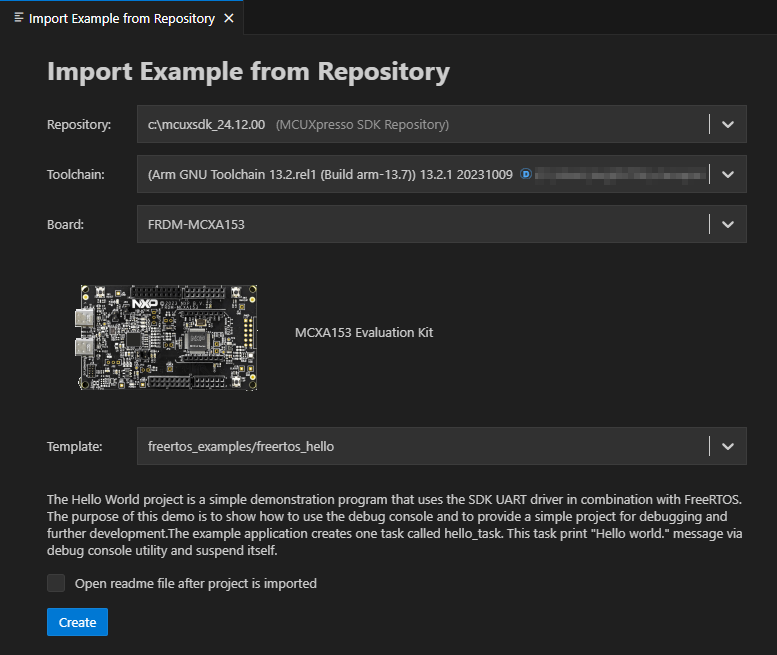Screen dimensions: 777x655
Task: Expand the Repository chevron arrow
Action: click(x=728, y=125)
